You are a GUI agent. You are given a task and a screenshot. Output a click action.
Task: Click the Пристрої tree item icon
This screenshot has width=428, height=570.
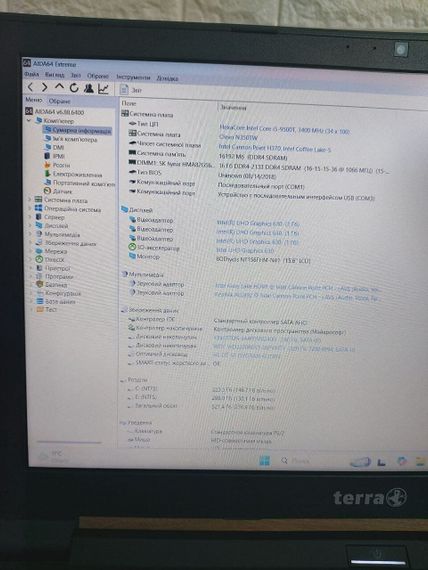click(39, 268)
